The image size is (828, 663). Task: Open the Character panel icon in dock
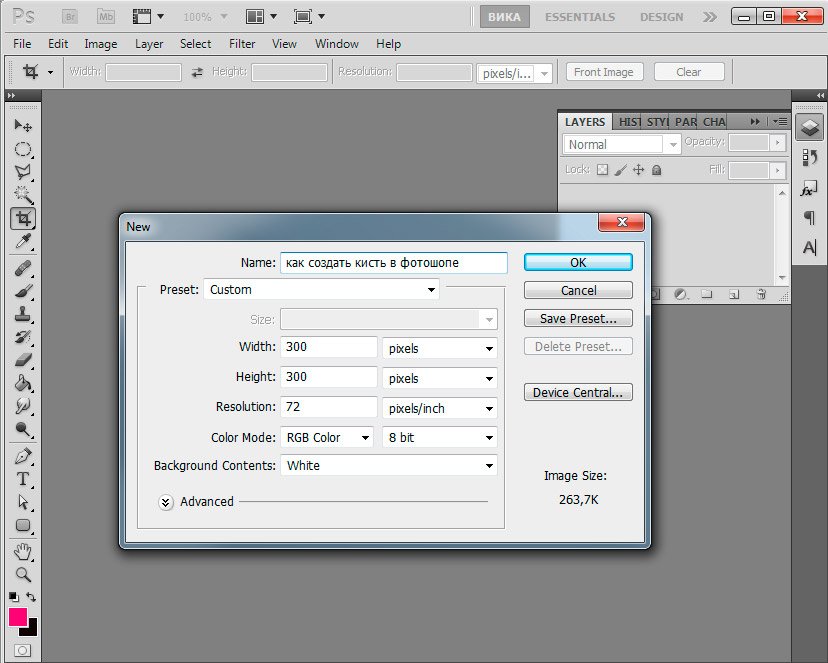coord(810,247)
